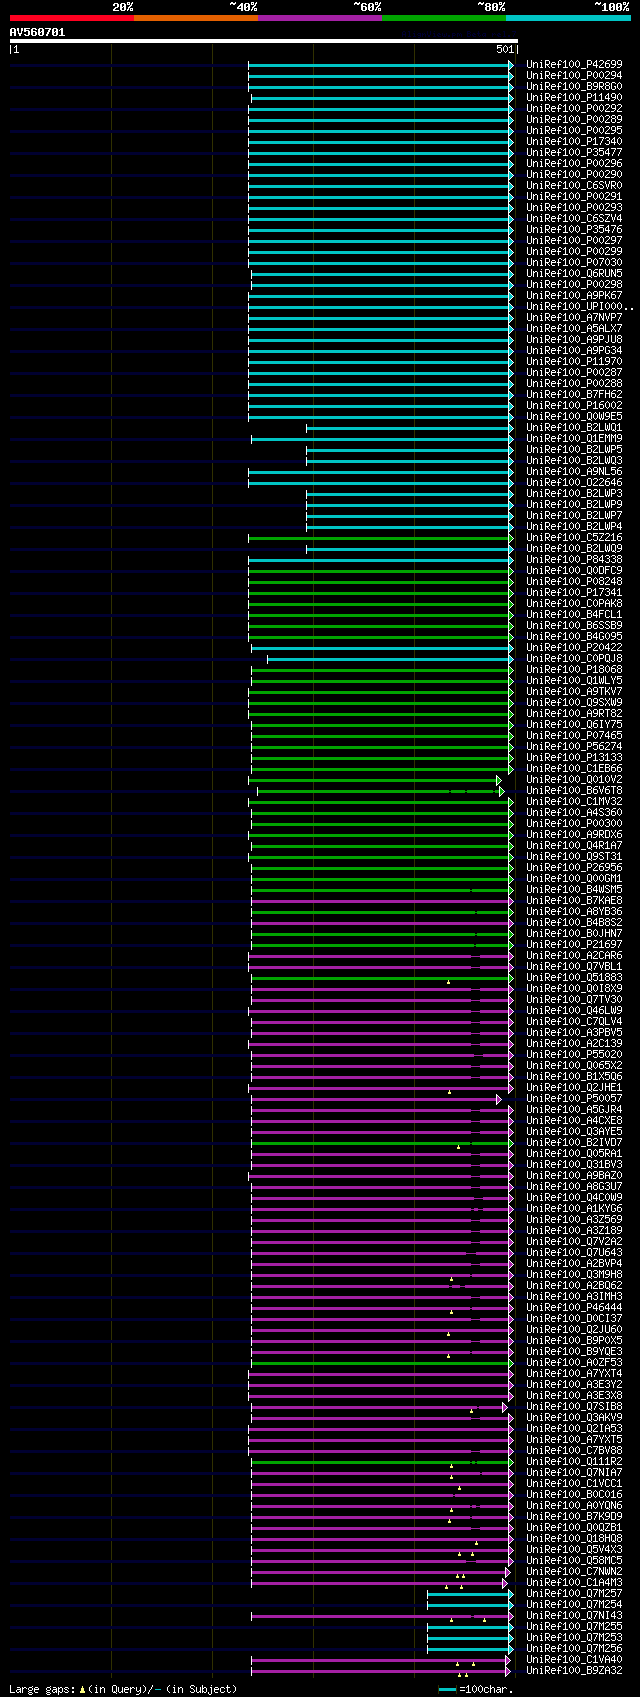Open hit UniRef100_Q7NI43

click(574, 1615)
